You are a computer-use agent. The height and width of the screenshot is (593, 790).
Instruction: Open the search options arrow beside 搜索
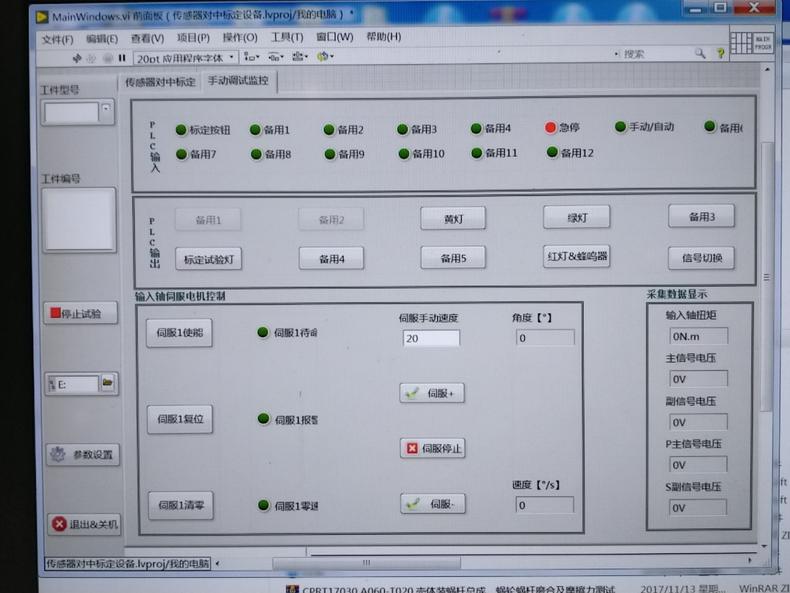[x=616, y=54]
